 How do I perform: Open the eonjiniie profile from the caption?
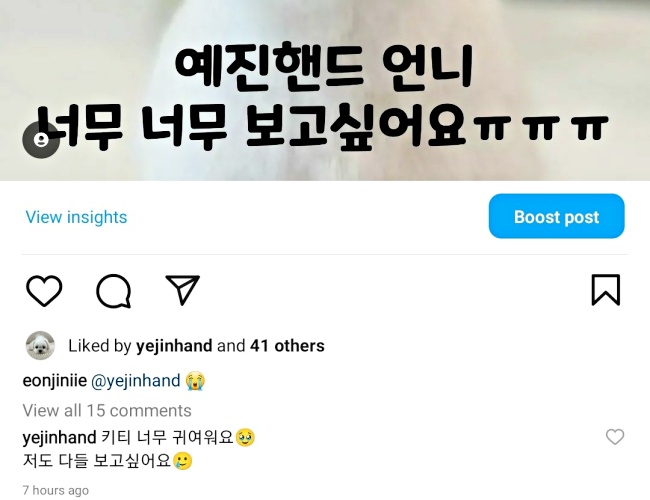tap(55, 381)
